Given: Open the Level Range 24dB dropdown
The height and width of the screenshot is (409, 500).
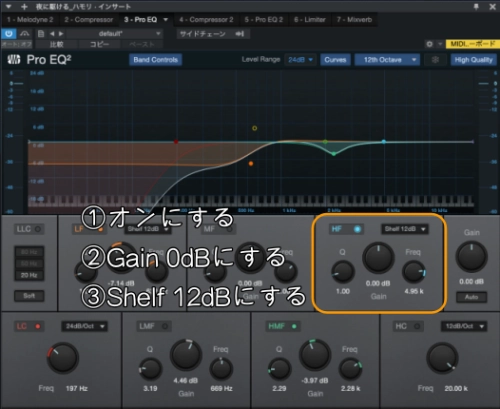Looking at the screenshot, I should (x=300, y=60).
